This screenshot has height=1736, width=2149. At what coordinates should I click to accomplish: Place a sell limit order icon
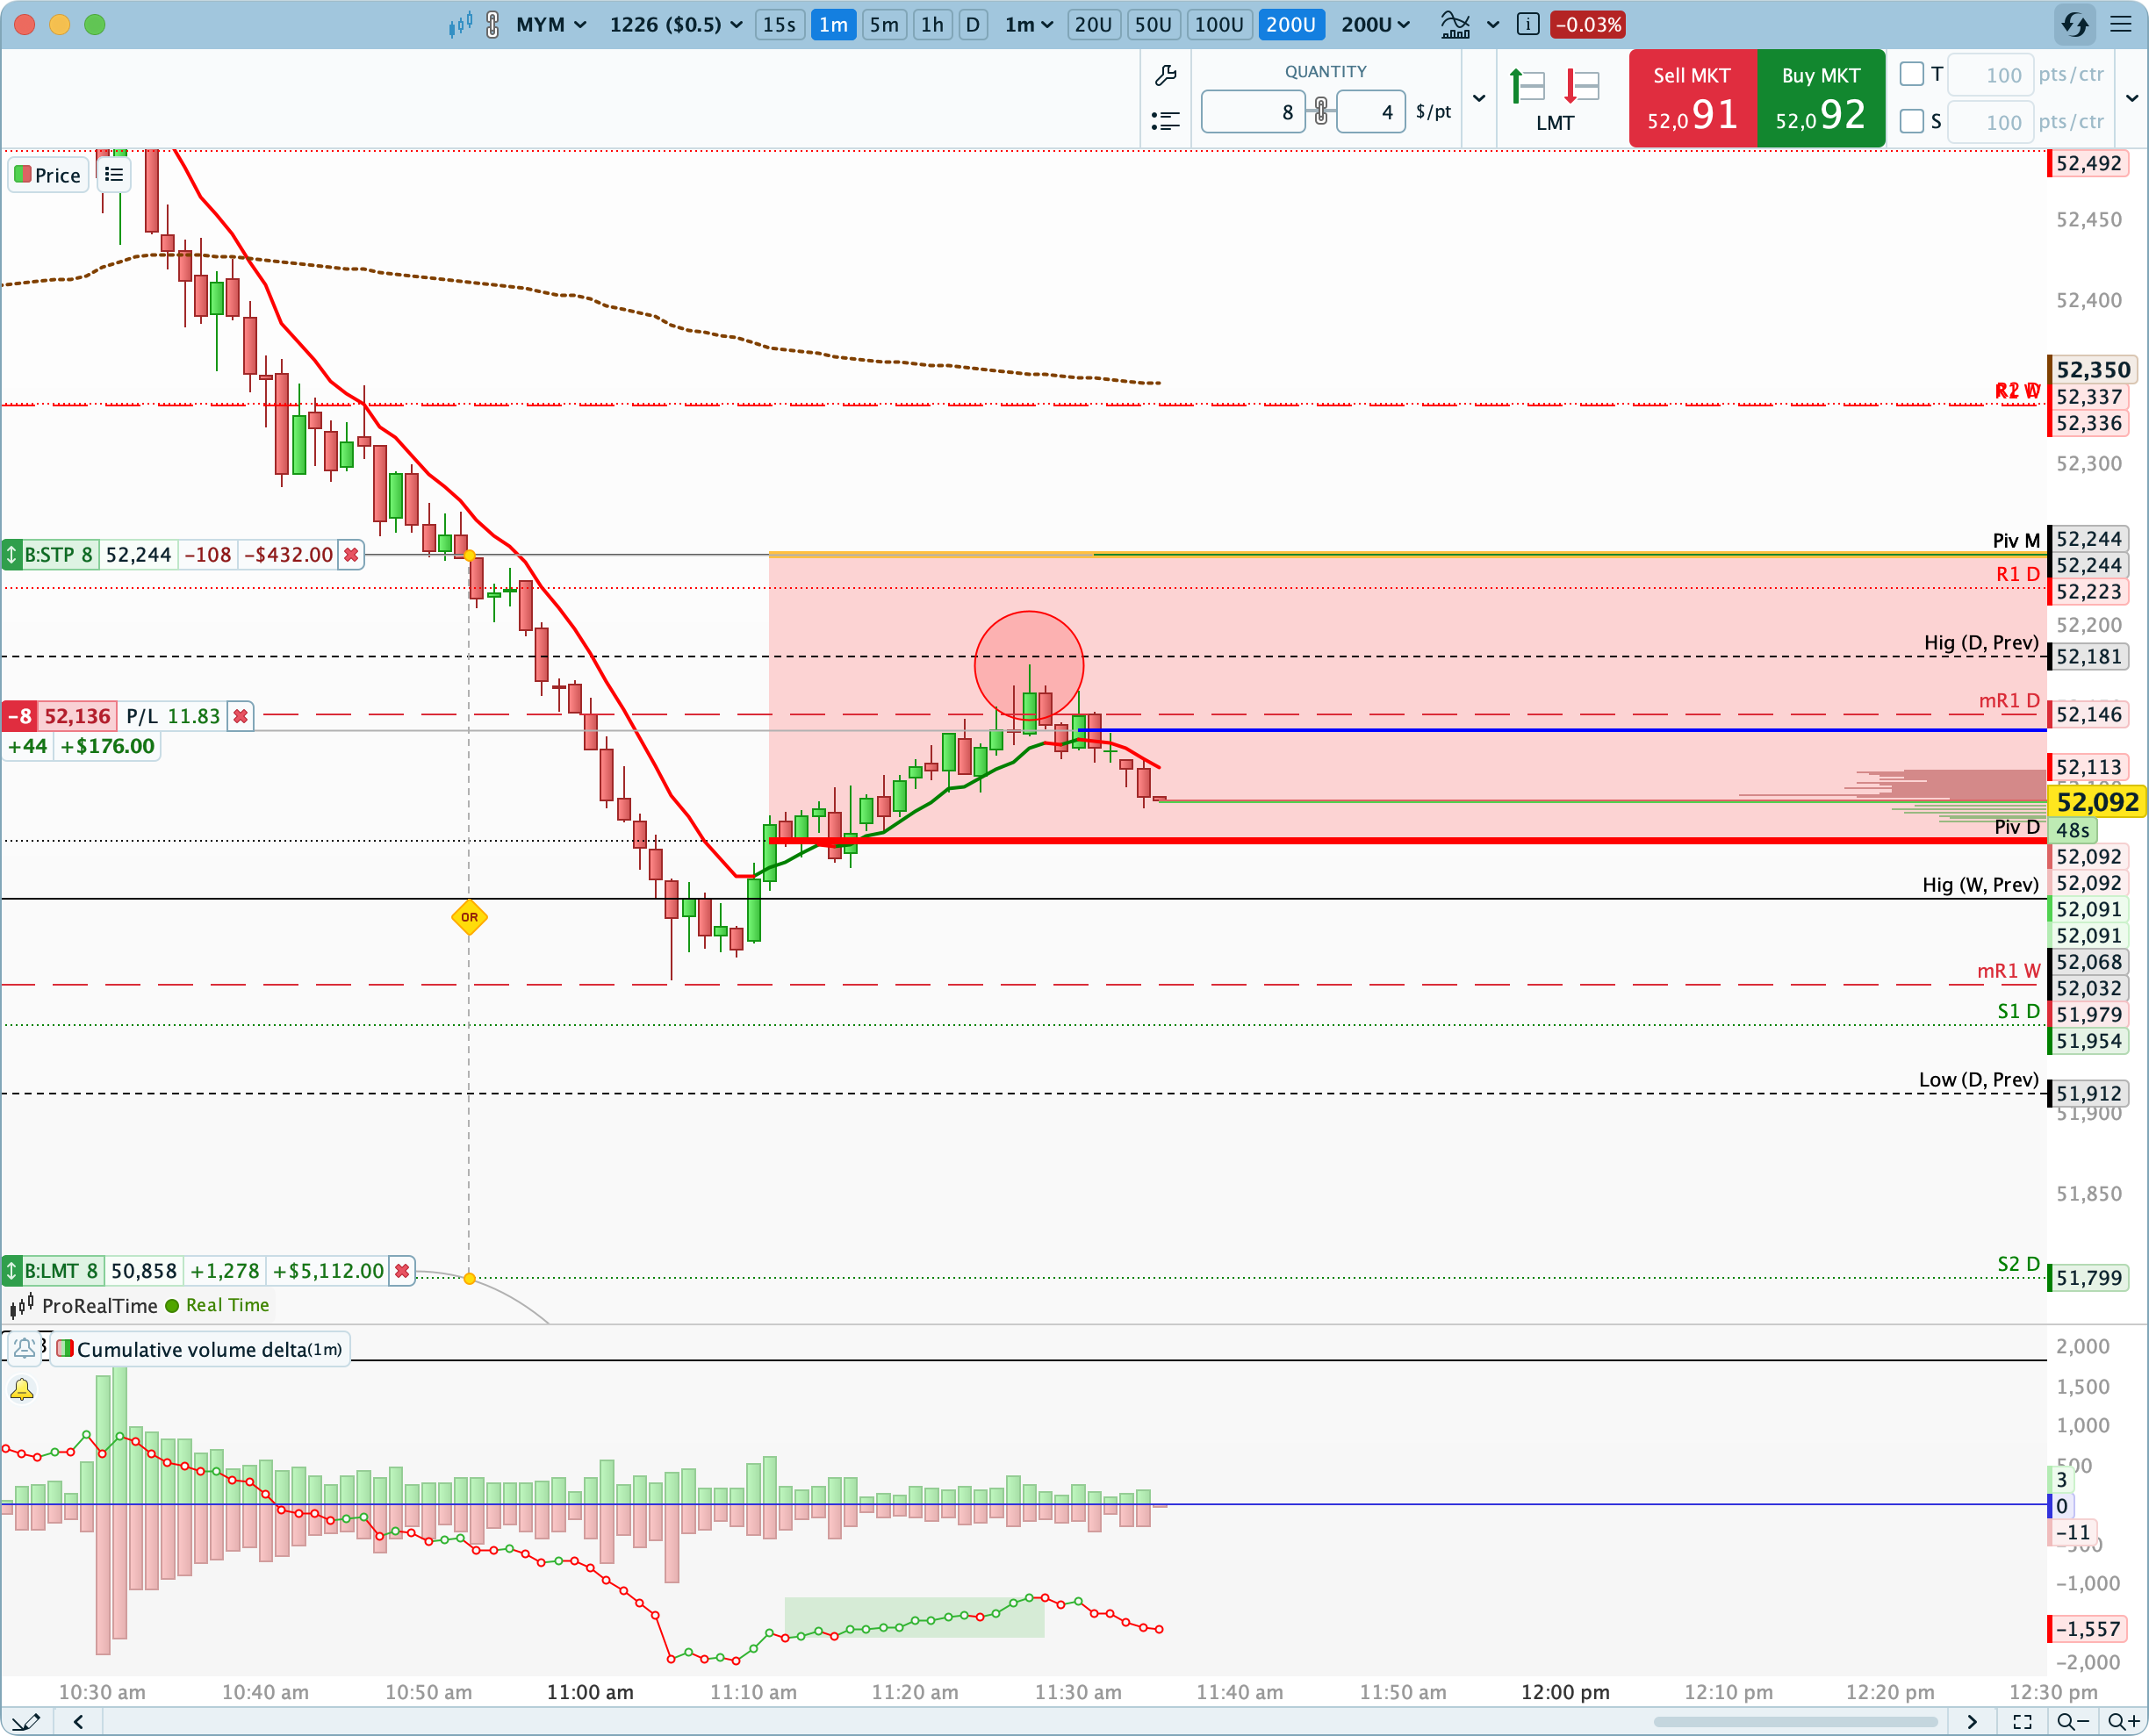click(x=1582, y=87)
